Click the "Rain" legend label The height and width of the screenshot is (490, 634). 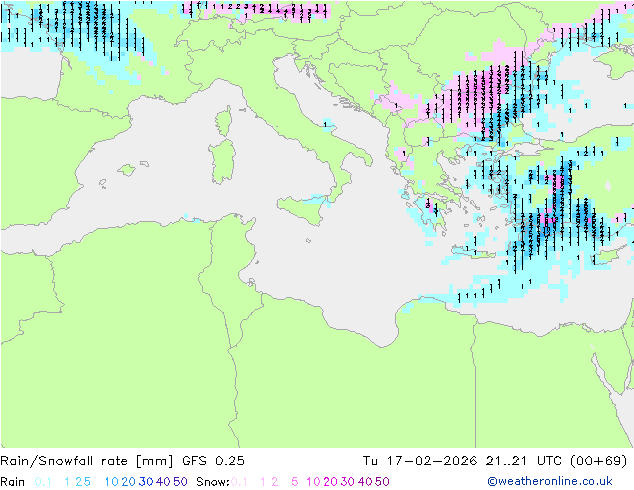coord(13,482)
